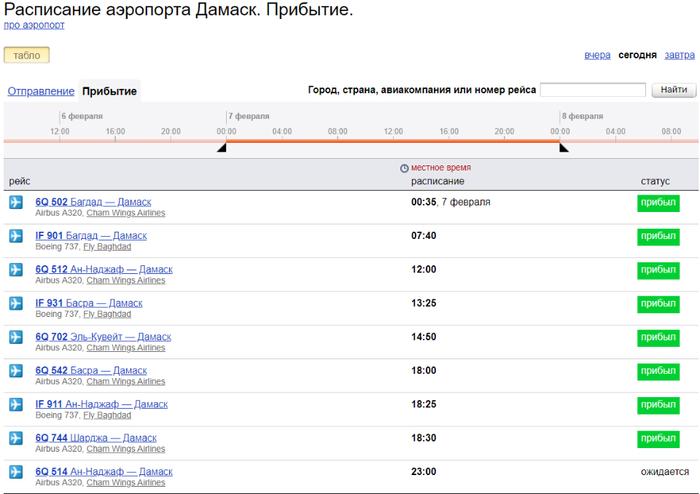Click the right black timeline range marker
Image resolution: width=700 pixels, height=494 pixels.
coord(563,148)
